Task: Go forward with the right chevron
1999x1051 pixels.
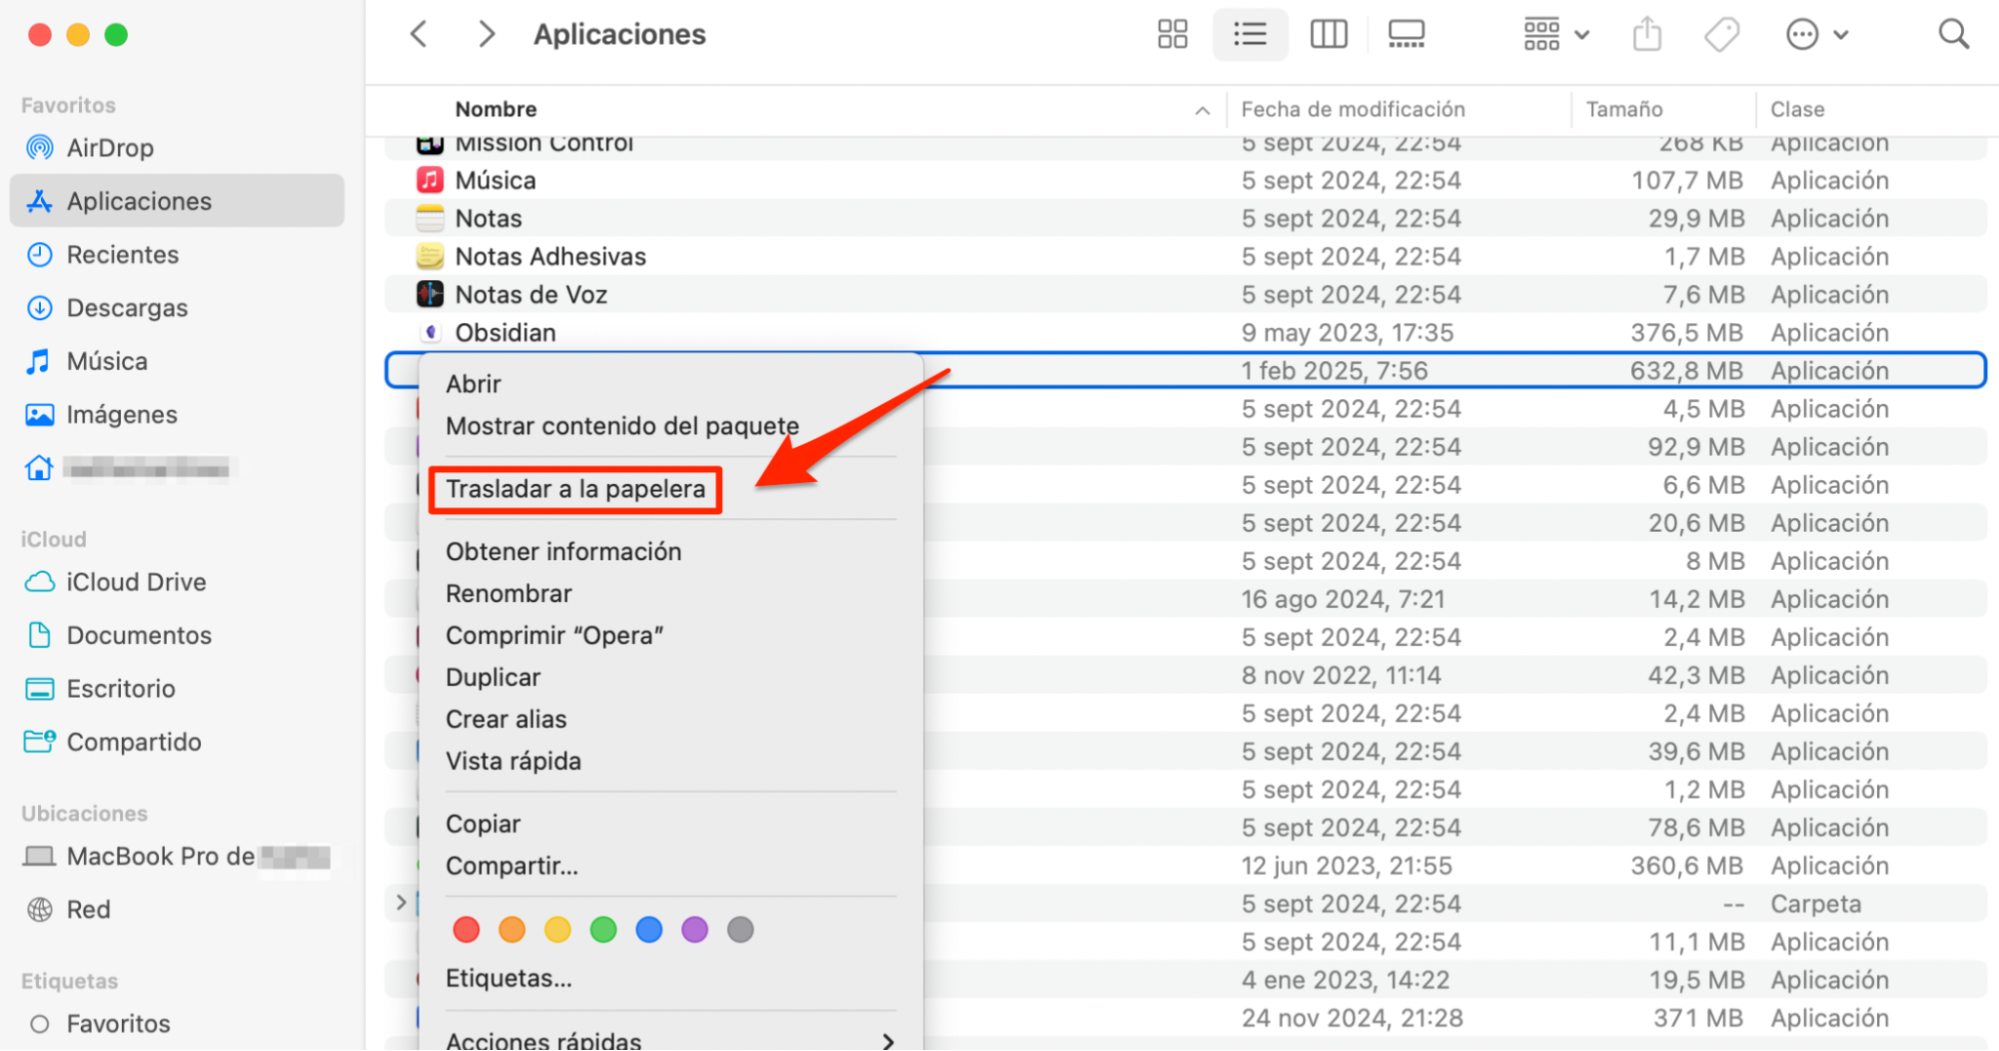Action: point(486,34)
